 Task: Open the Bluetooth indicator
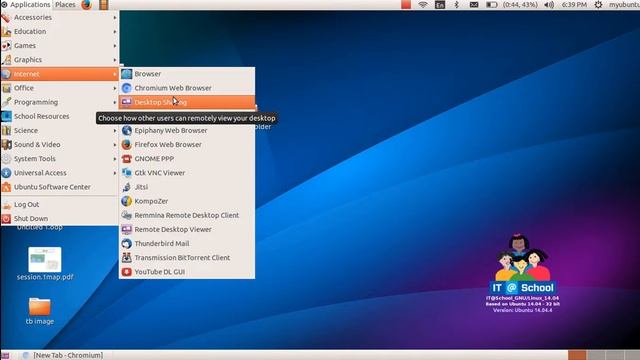[457, 5]
